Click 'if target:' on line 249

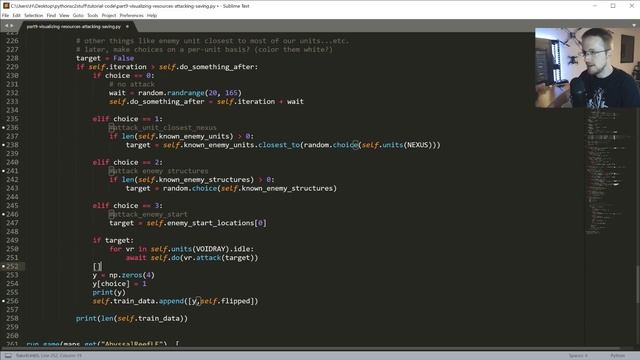point(113,240)
